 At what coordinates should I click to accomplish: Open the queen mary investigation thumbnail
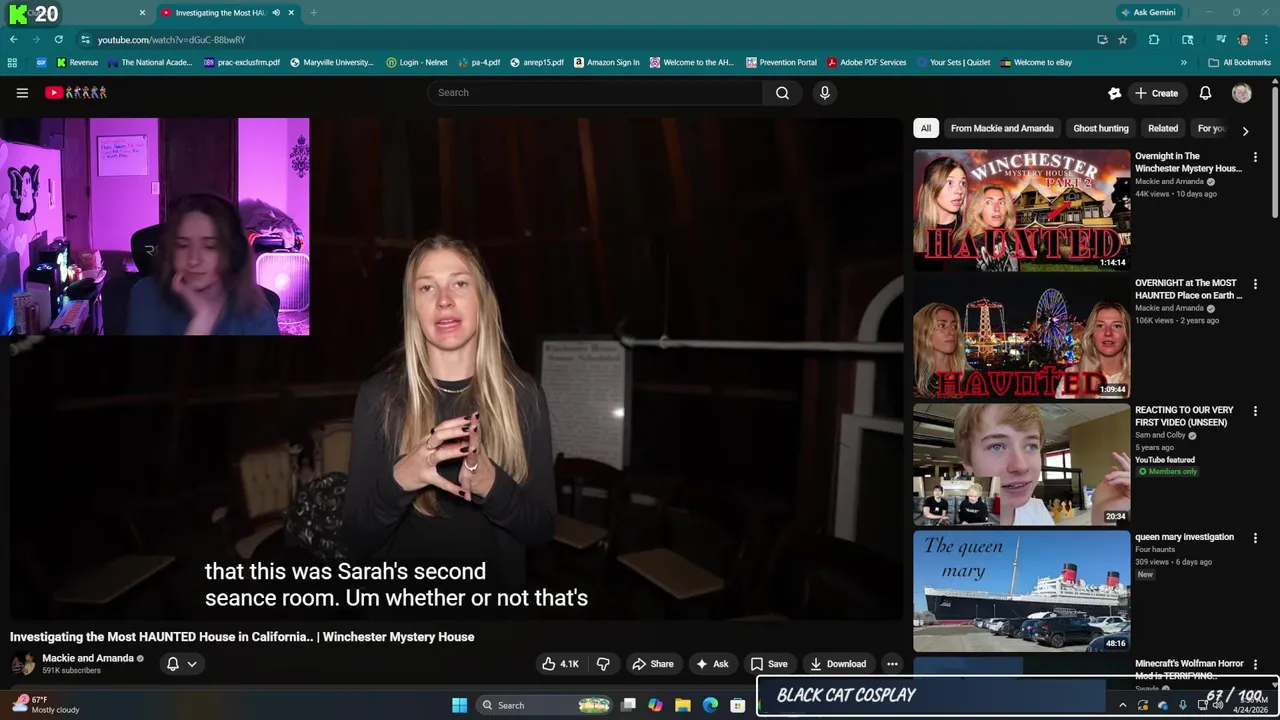1021,591
